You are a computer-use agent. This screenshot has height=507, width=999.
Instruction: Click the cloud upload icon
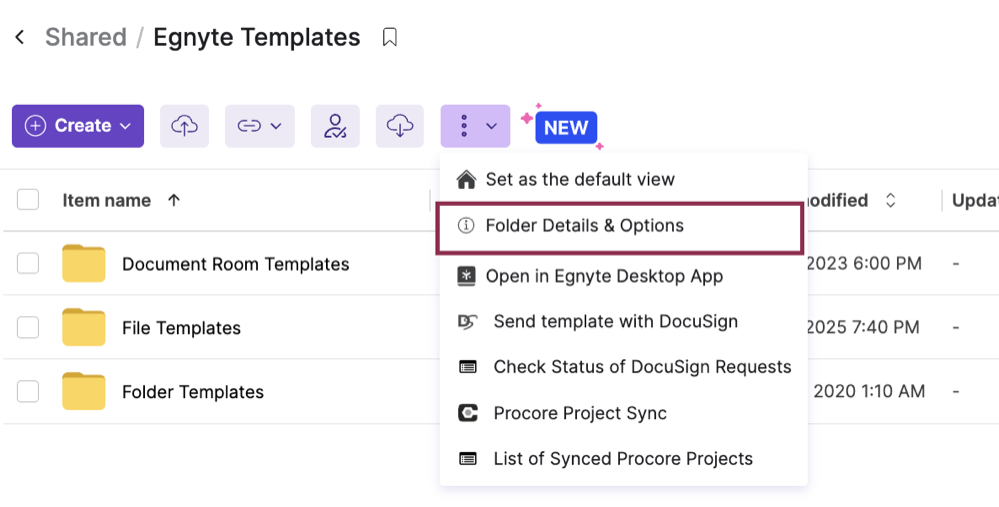(x=184, y=126)
